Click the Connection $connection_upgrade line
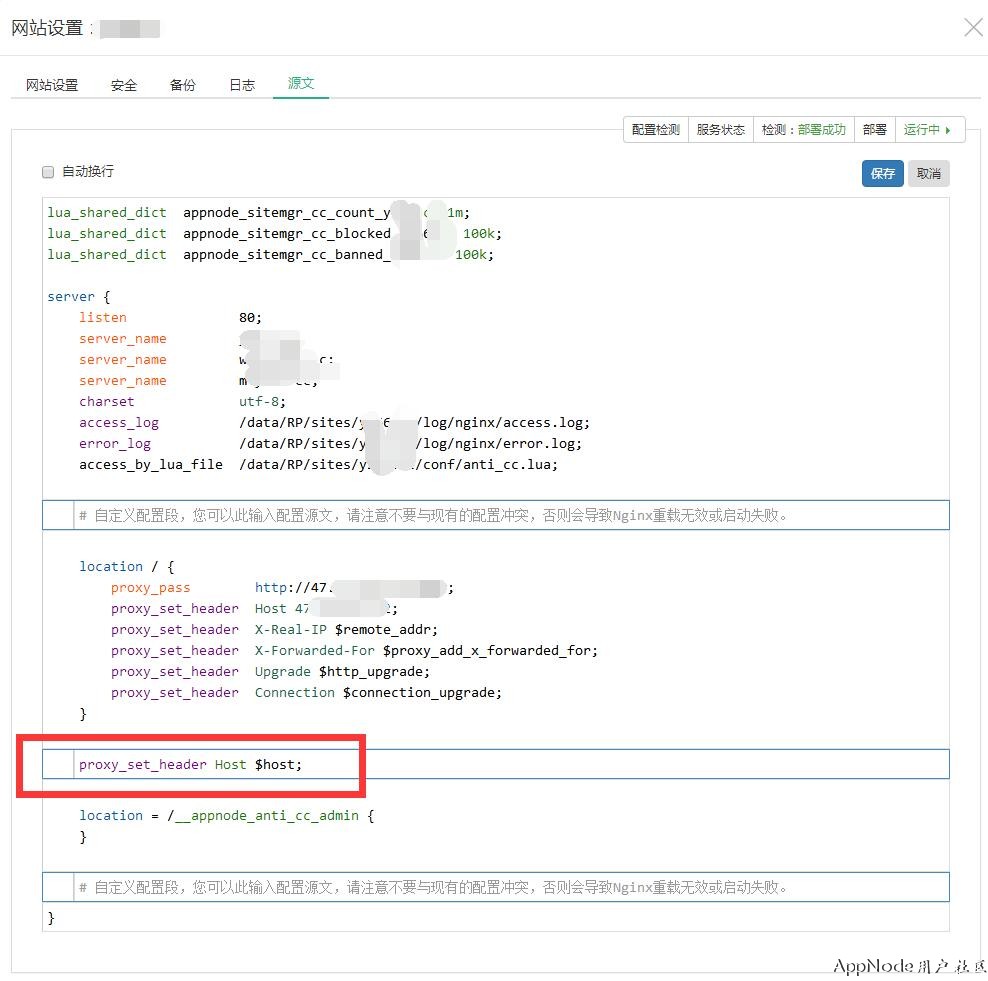 pos(306,692)
